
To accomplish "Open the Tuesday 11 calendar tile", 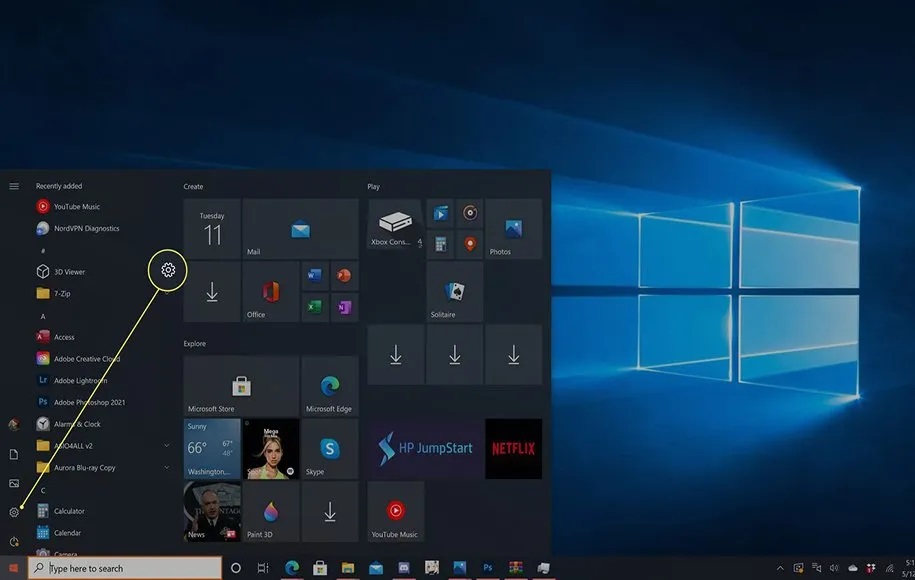I will coord(212,229).
